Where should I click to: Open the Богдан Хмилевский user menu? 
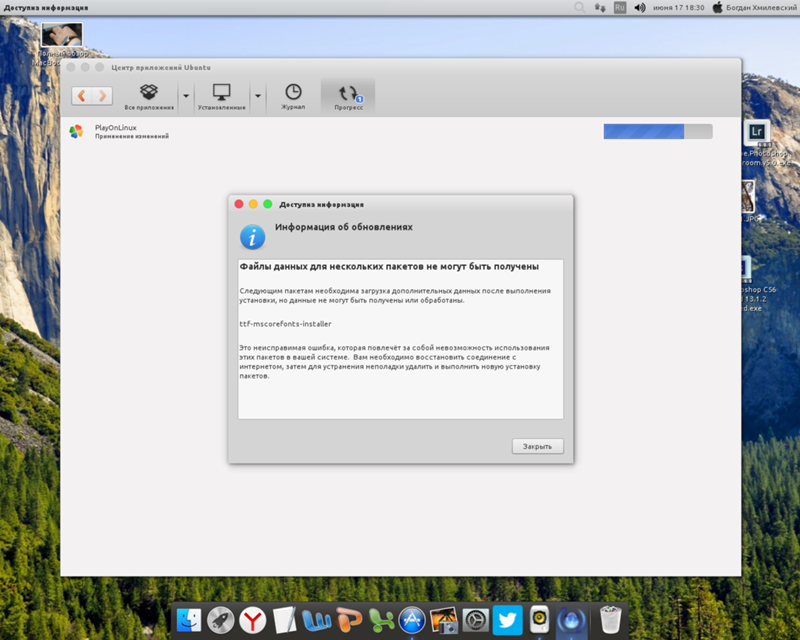click(x=755, y=7)
